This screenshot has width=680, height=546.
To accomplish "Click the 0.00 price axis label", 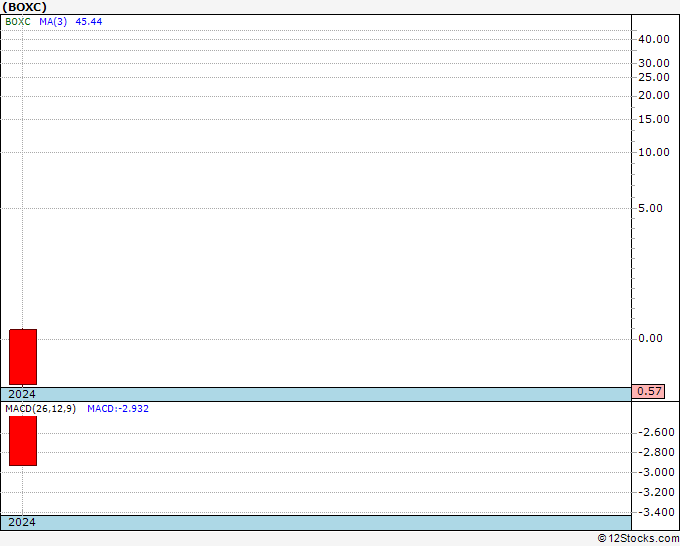I will [x=651, y=338].
